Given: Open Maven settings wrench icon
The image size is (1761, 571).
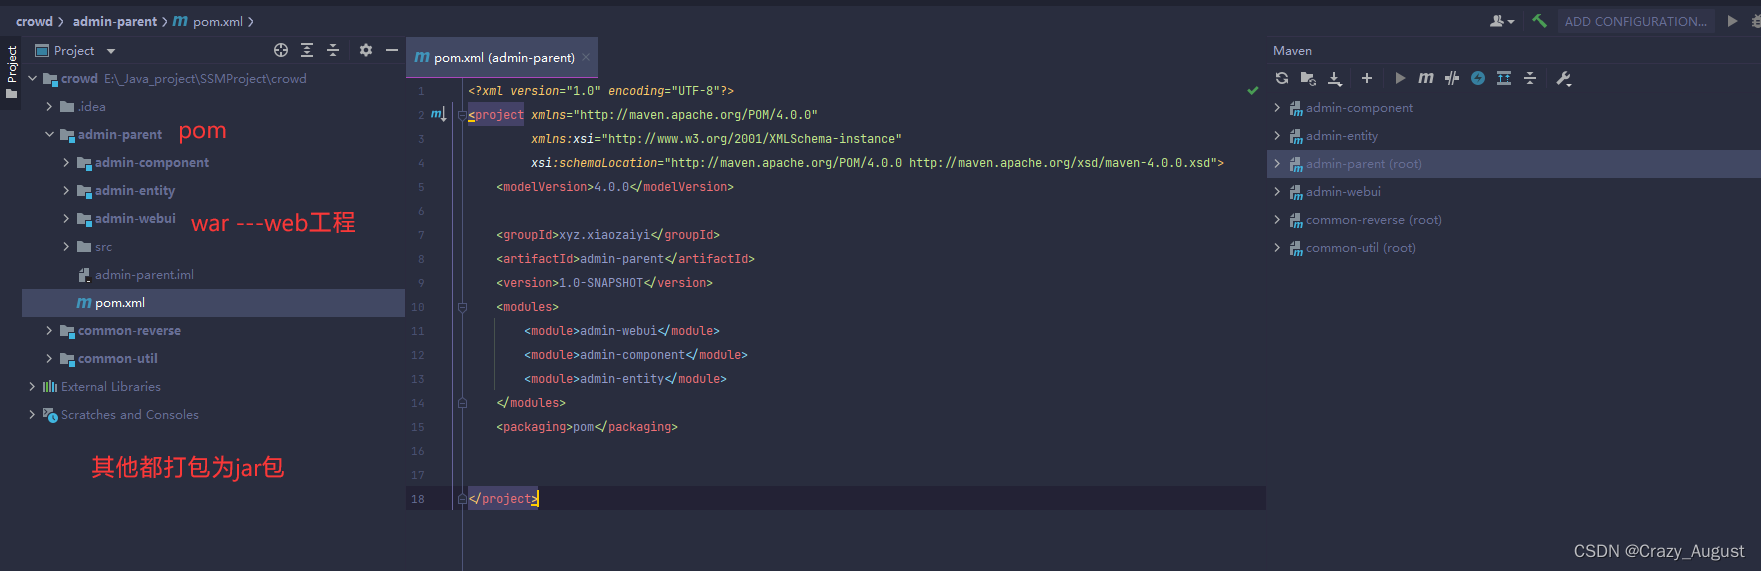Looking at the screenshot, I should pyautogui.click(x=1564, y=78).
